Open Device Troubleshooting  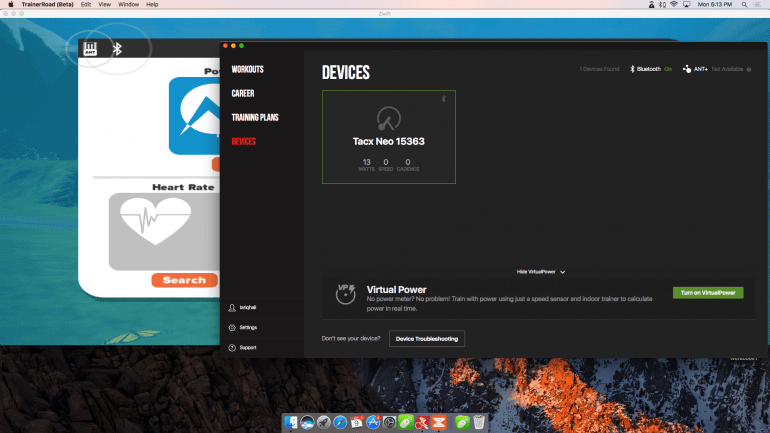click(x=427, y=339)
